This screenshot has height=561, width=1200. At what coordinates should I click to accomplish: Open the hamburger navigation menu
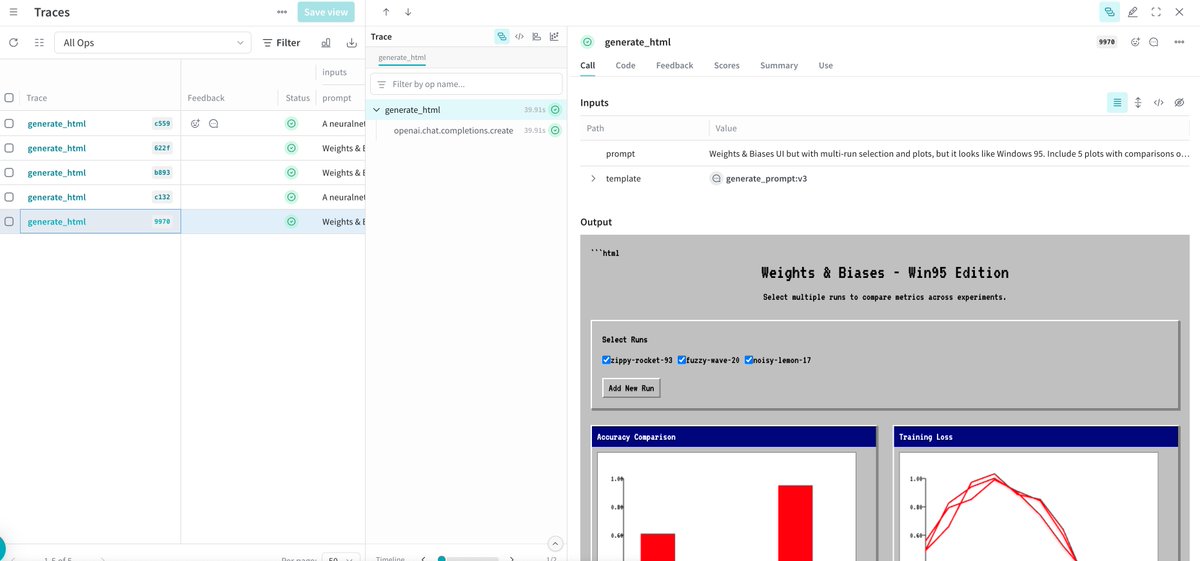14,12
